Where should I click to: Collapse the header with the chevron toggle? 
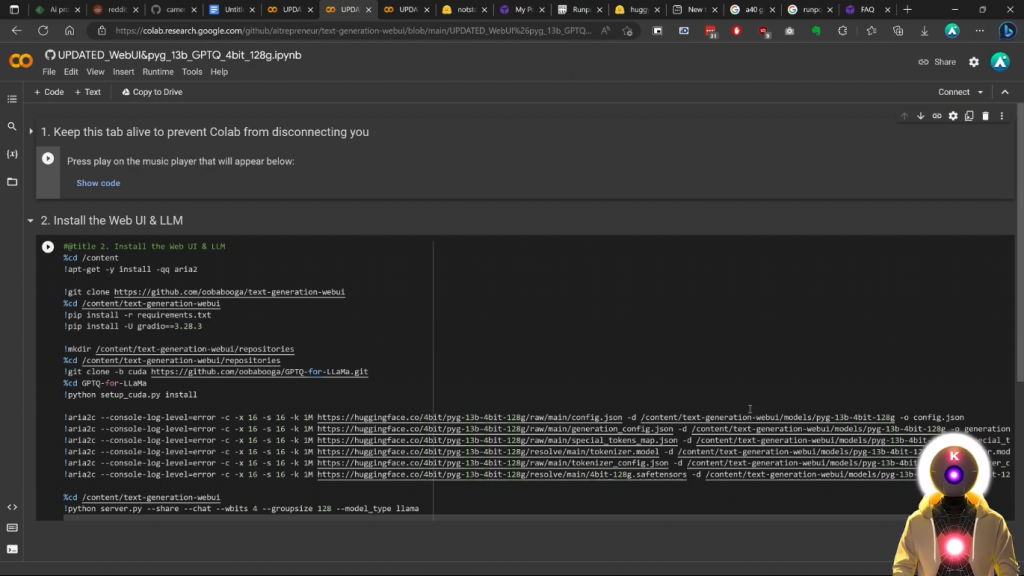pos(1005,92)
